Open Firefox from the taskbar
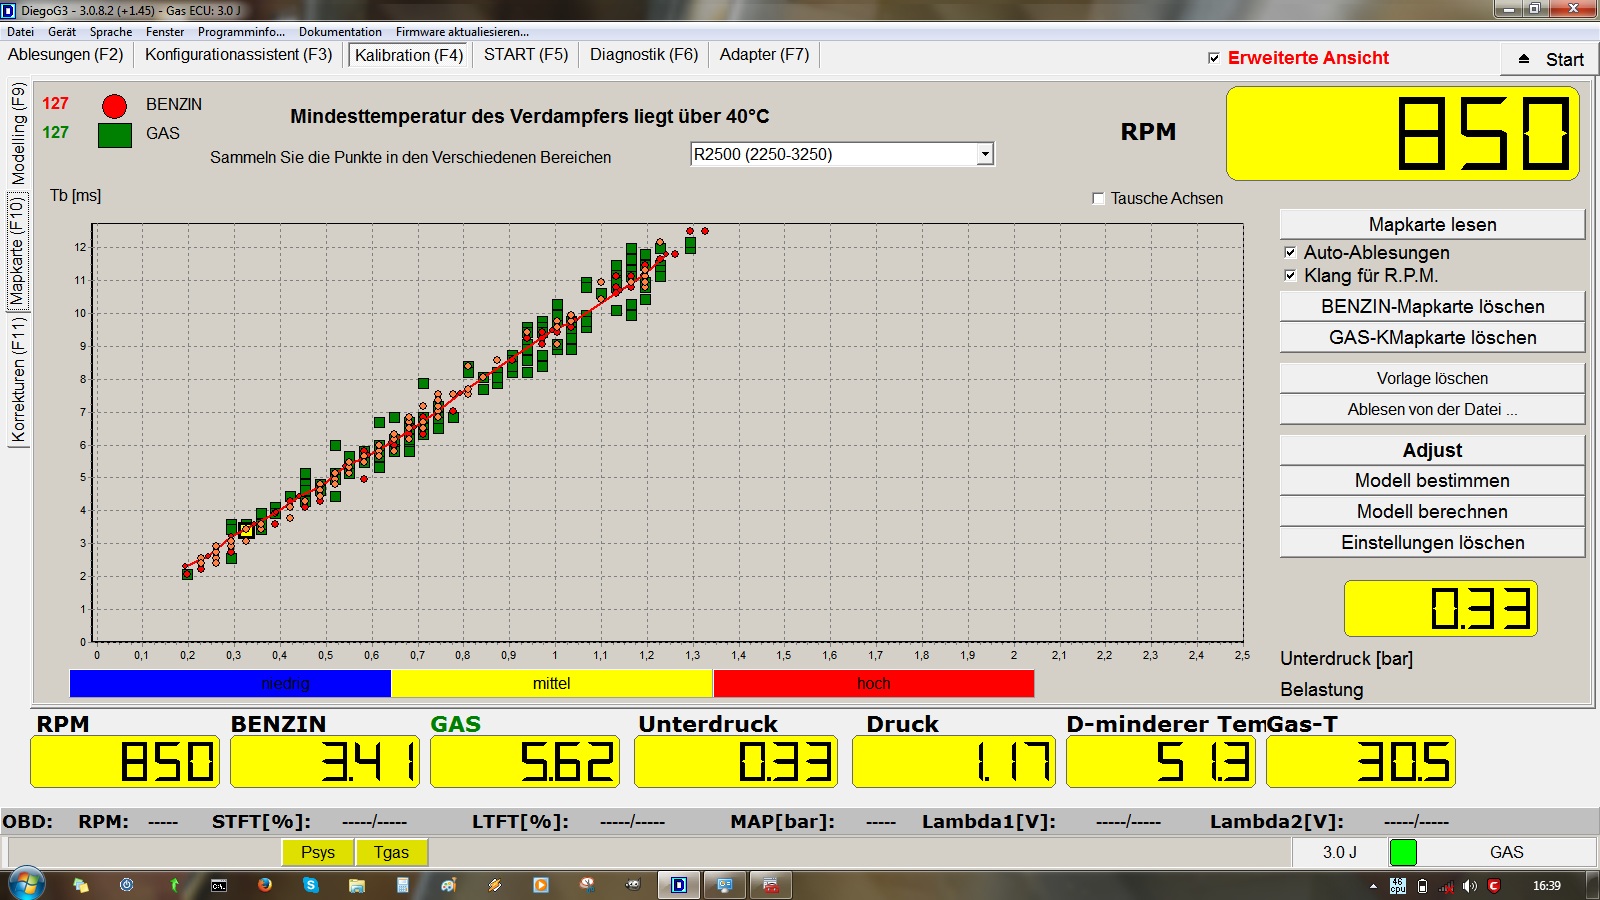Image resolution: width=1600 pixels, height=900 pixels. [265, 885]
